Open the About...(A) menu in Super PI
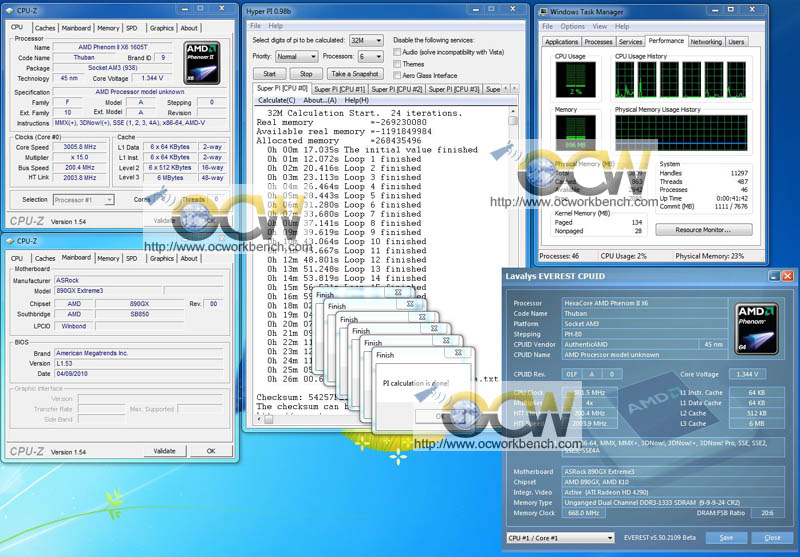Screen dimensions: 800x557 320,100
